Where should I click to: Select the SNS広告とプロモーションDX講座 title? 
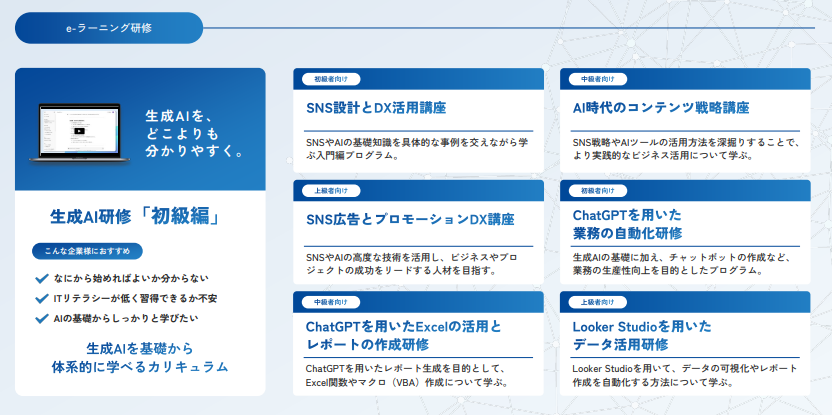(409, 219)
